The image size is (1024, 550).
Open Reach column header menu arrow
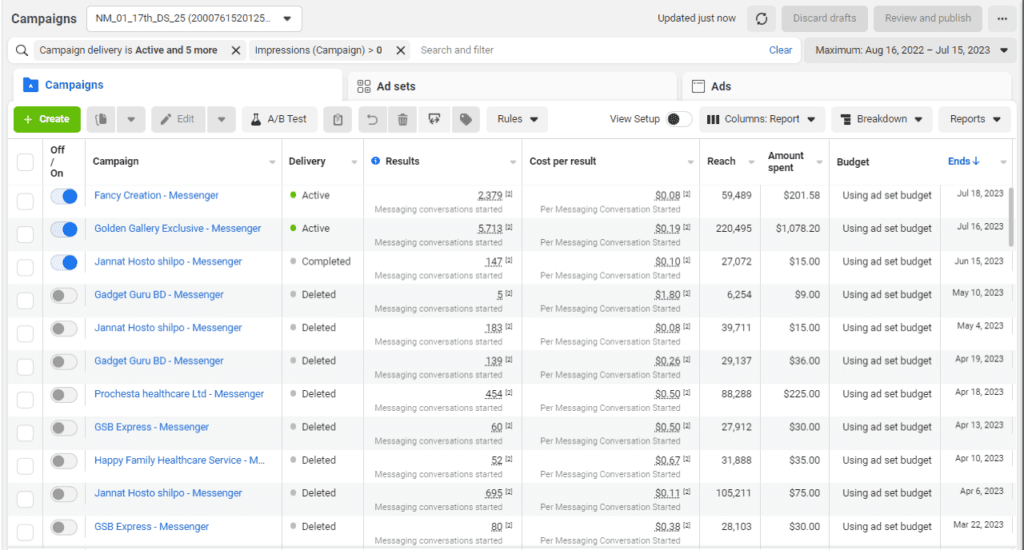(x=751, y=162)
